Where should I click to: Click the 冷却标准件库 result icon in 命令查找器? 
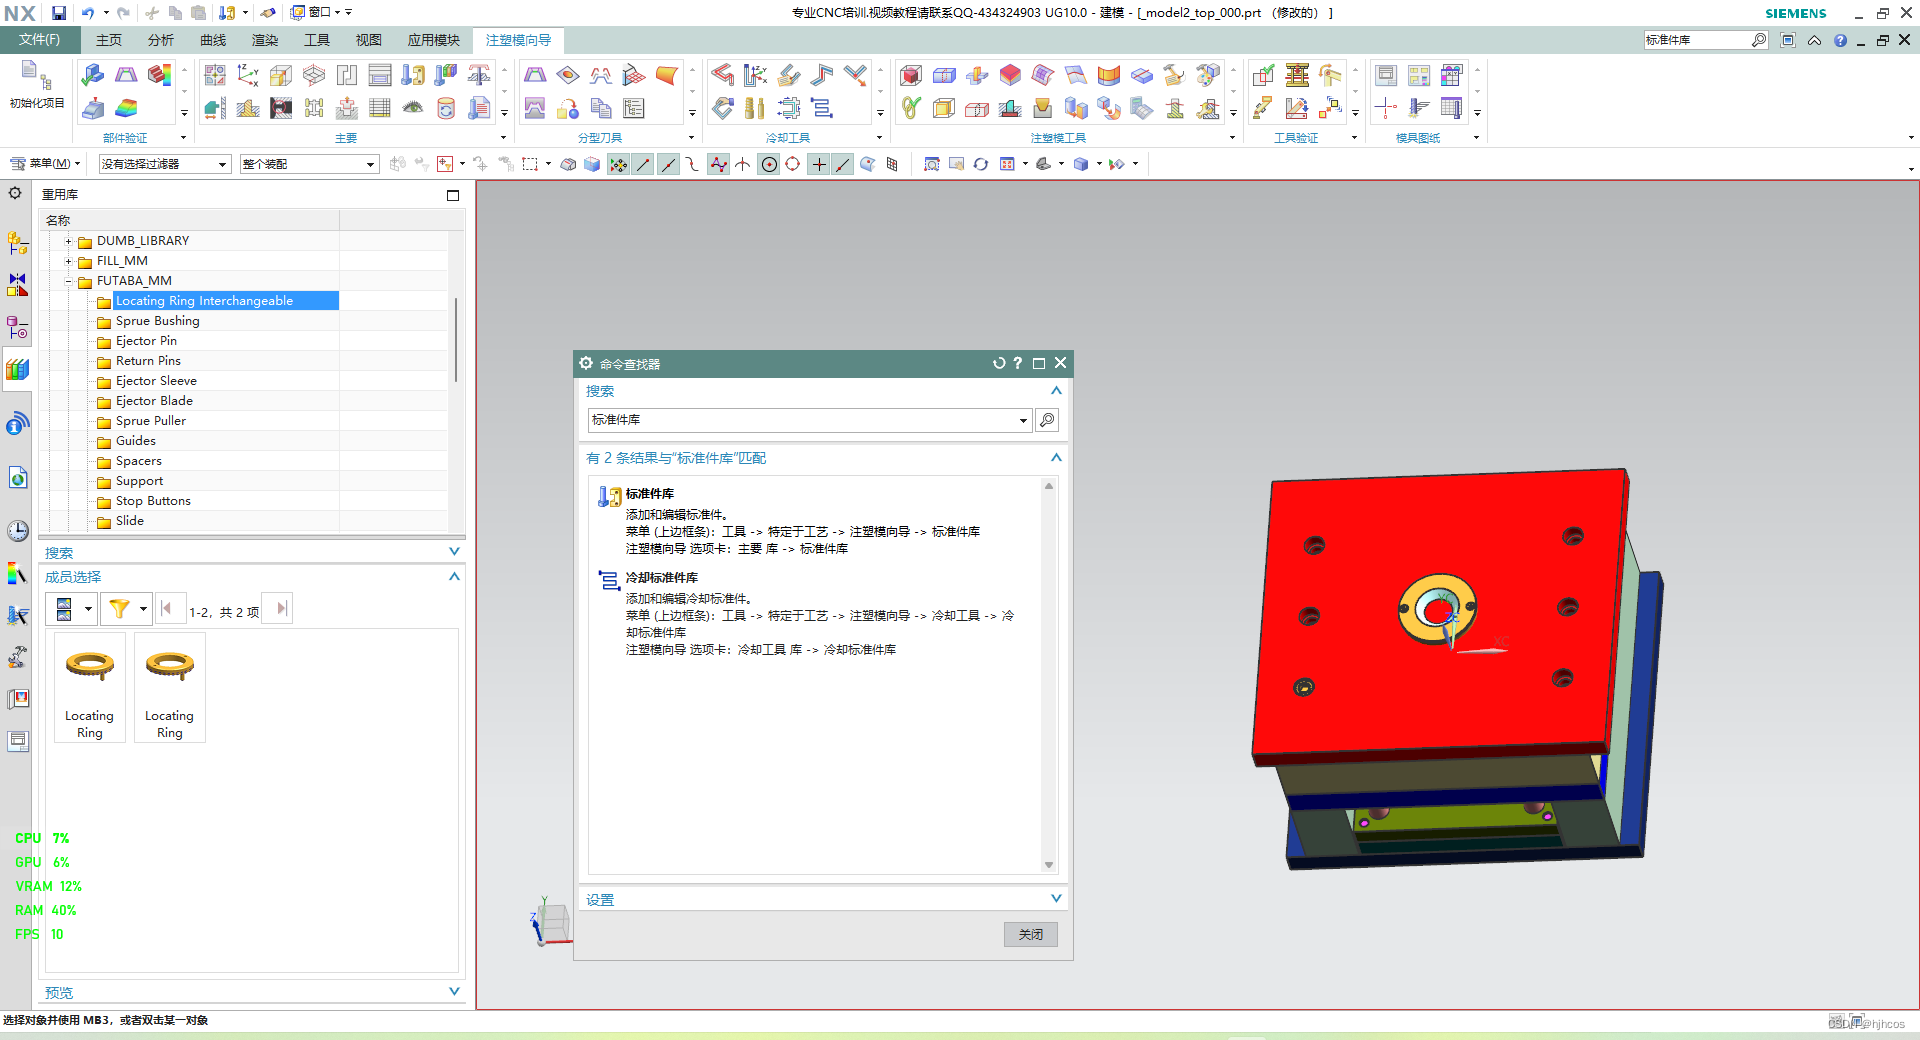pos(609,580)
